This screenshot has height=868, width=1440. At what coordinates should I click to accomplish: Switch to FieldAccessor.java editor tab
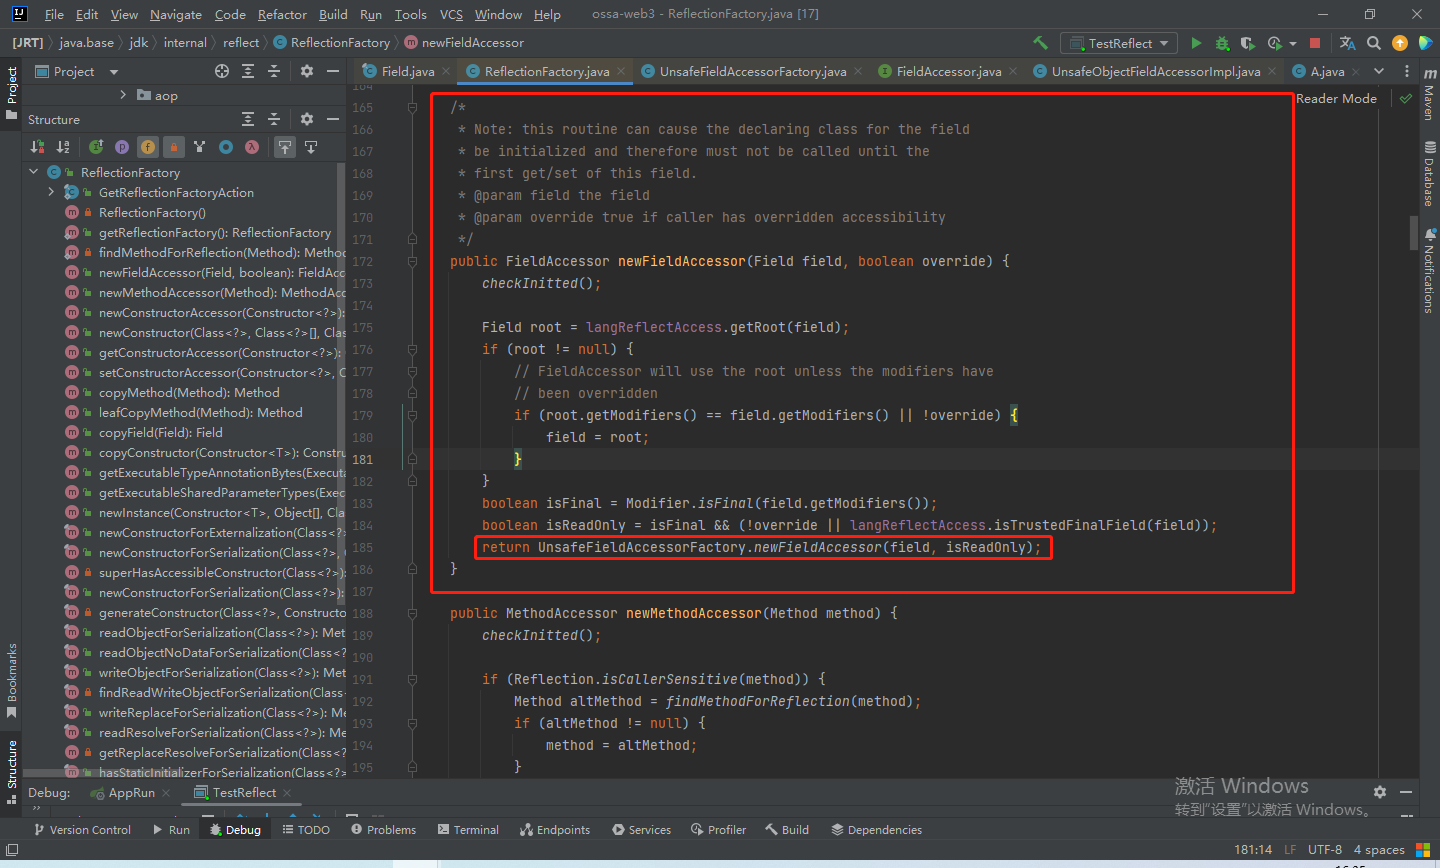[948, 71]
